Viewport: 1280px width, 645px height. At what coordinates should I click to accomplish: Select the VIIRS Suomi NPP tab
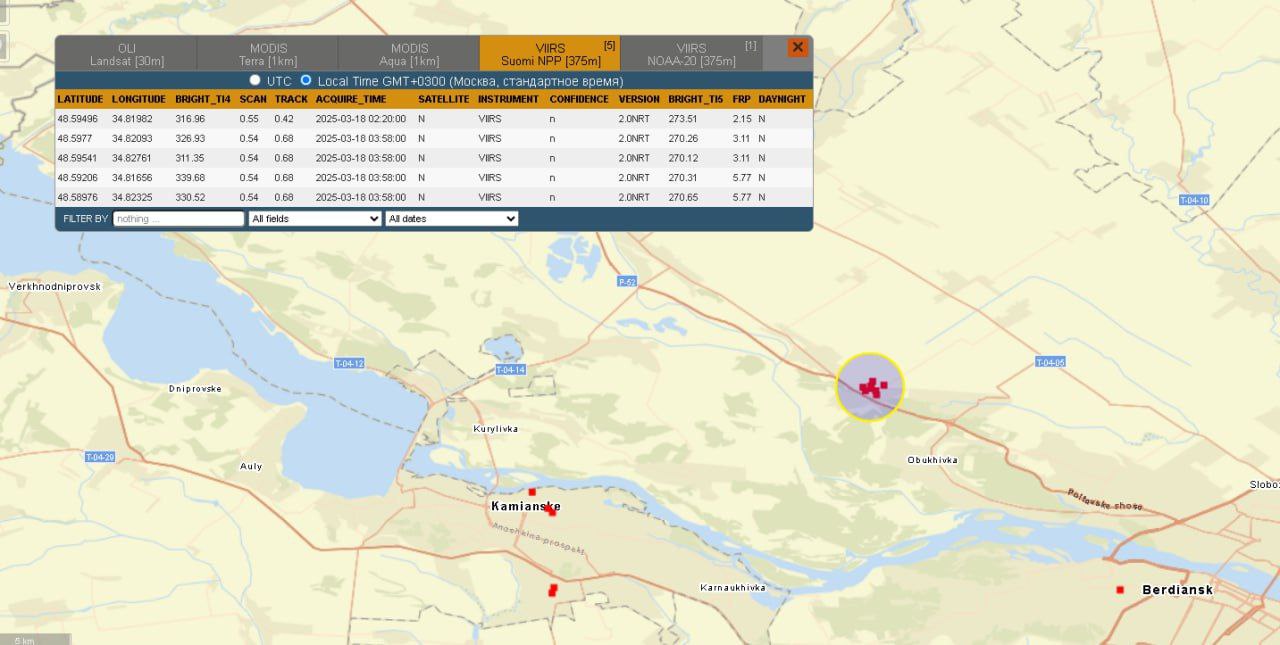550,54
